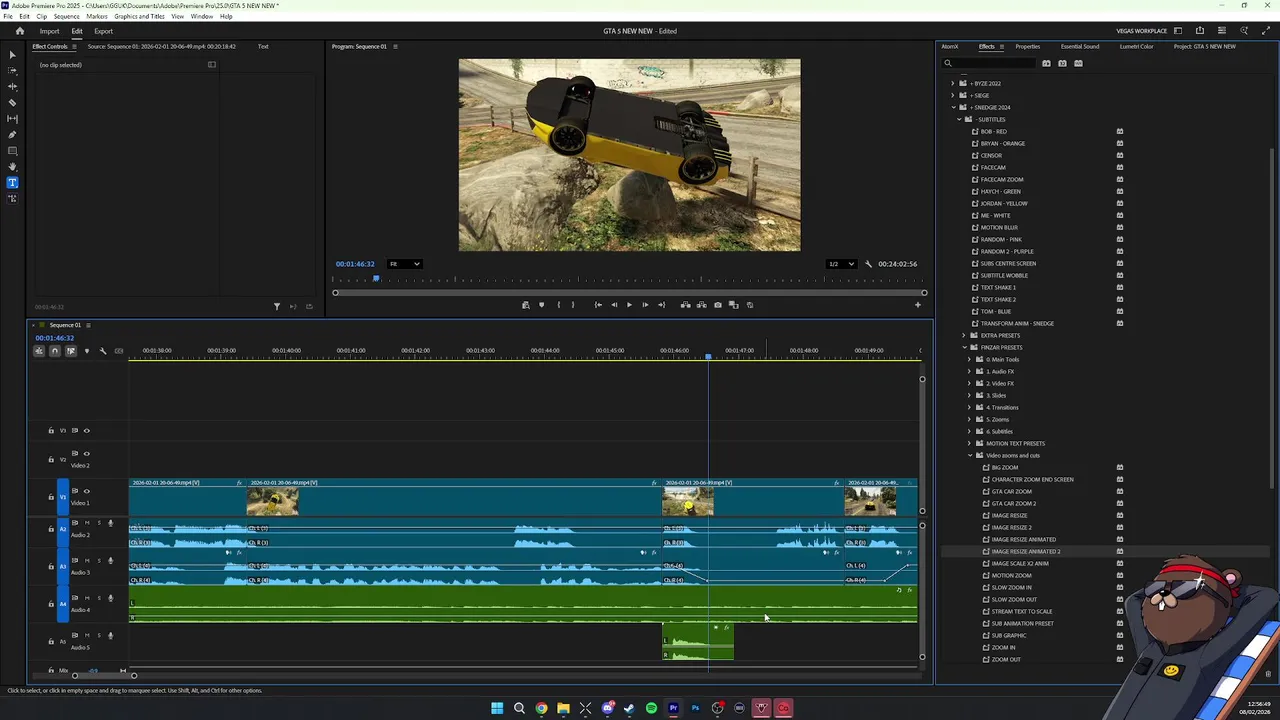Open the Effect Controls filter icon
The height and width of the screenshot is (720, 1280).
[x=277, y=306]
